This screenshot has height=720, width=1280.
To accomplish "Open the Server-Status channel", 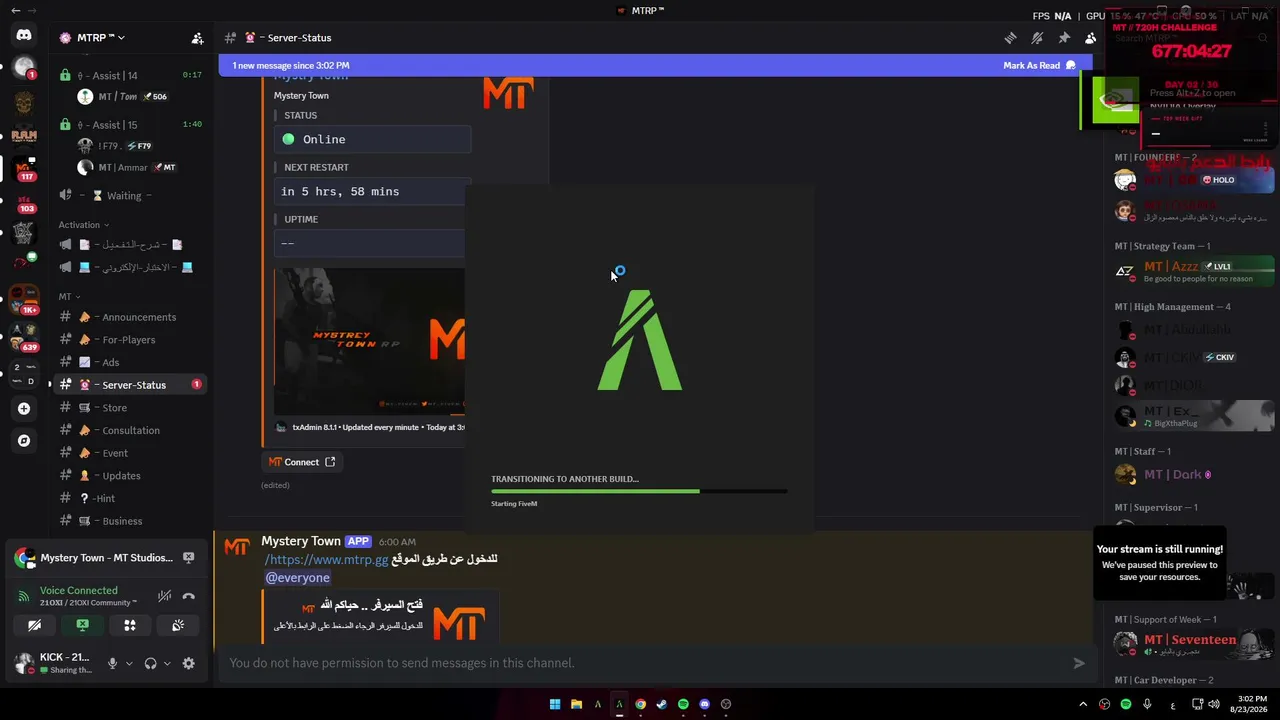I will (x=130, y=385).
